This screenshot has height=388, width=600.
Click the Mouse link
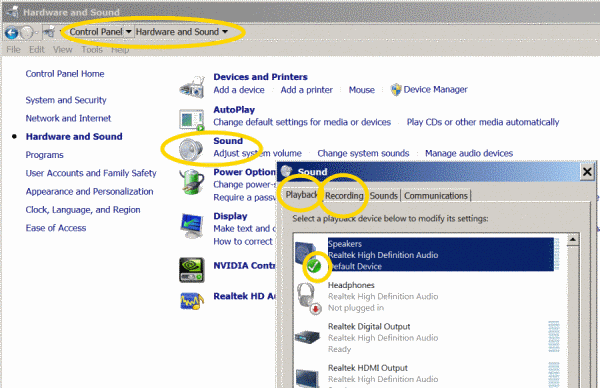click(x=362, y=90)
